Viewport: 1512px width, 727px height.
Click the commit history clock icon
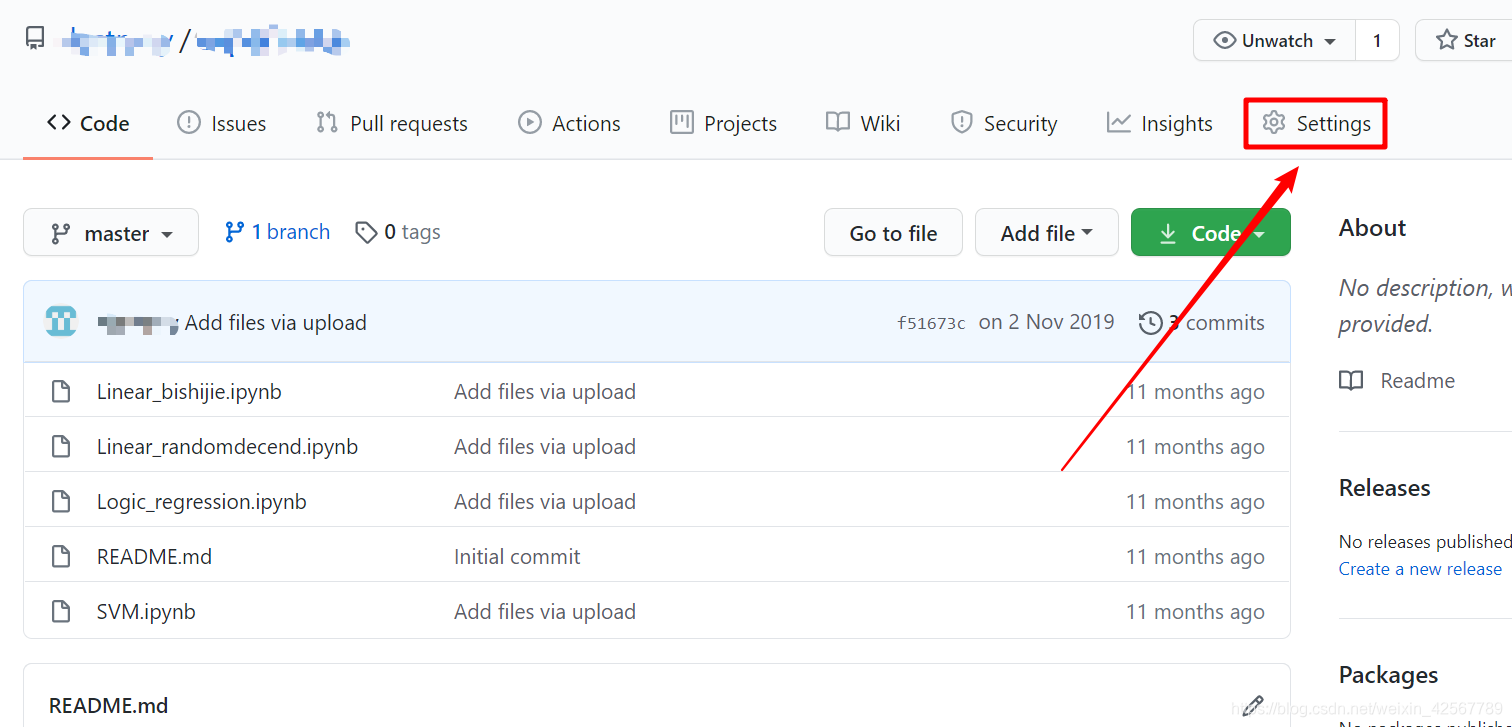[x=1150, y=323]
